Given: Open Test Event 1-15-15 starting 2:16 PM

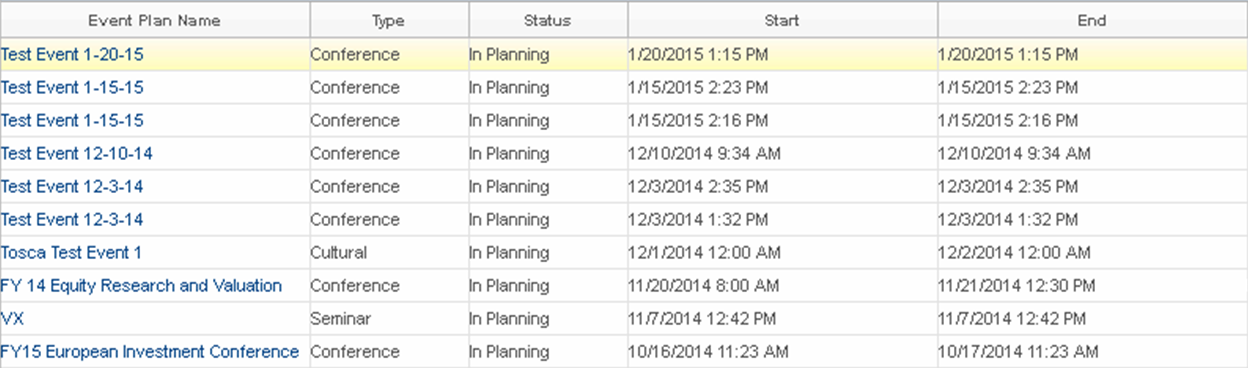Looking at the screenshot, I should click(x=72, y=121).
